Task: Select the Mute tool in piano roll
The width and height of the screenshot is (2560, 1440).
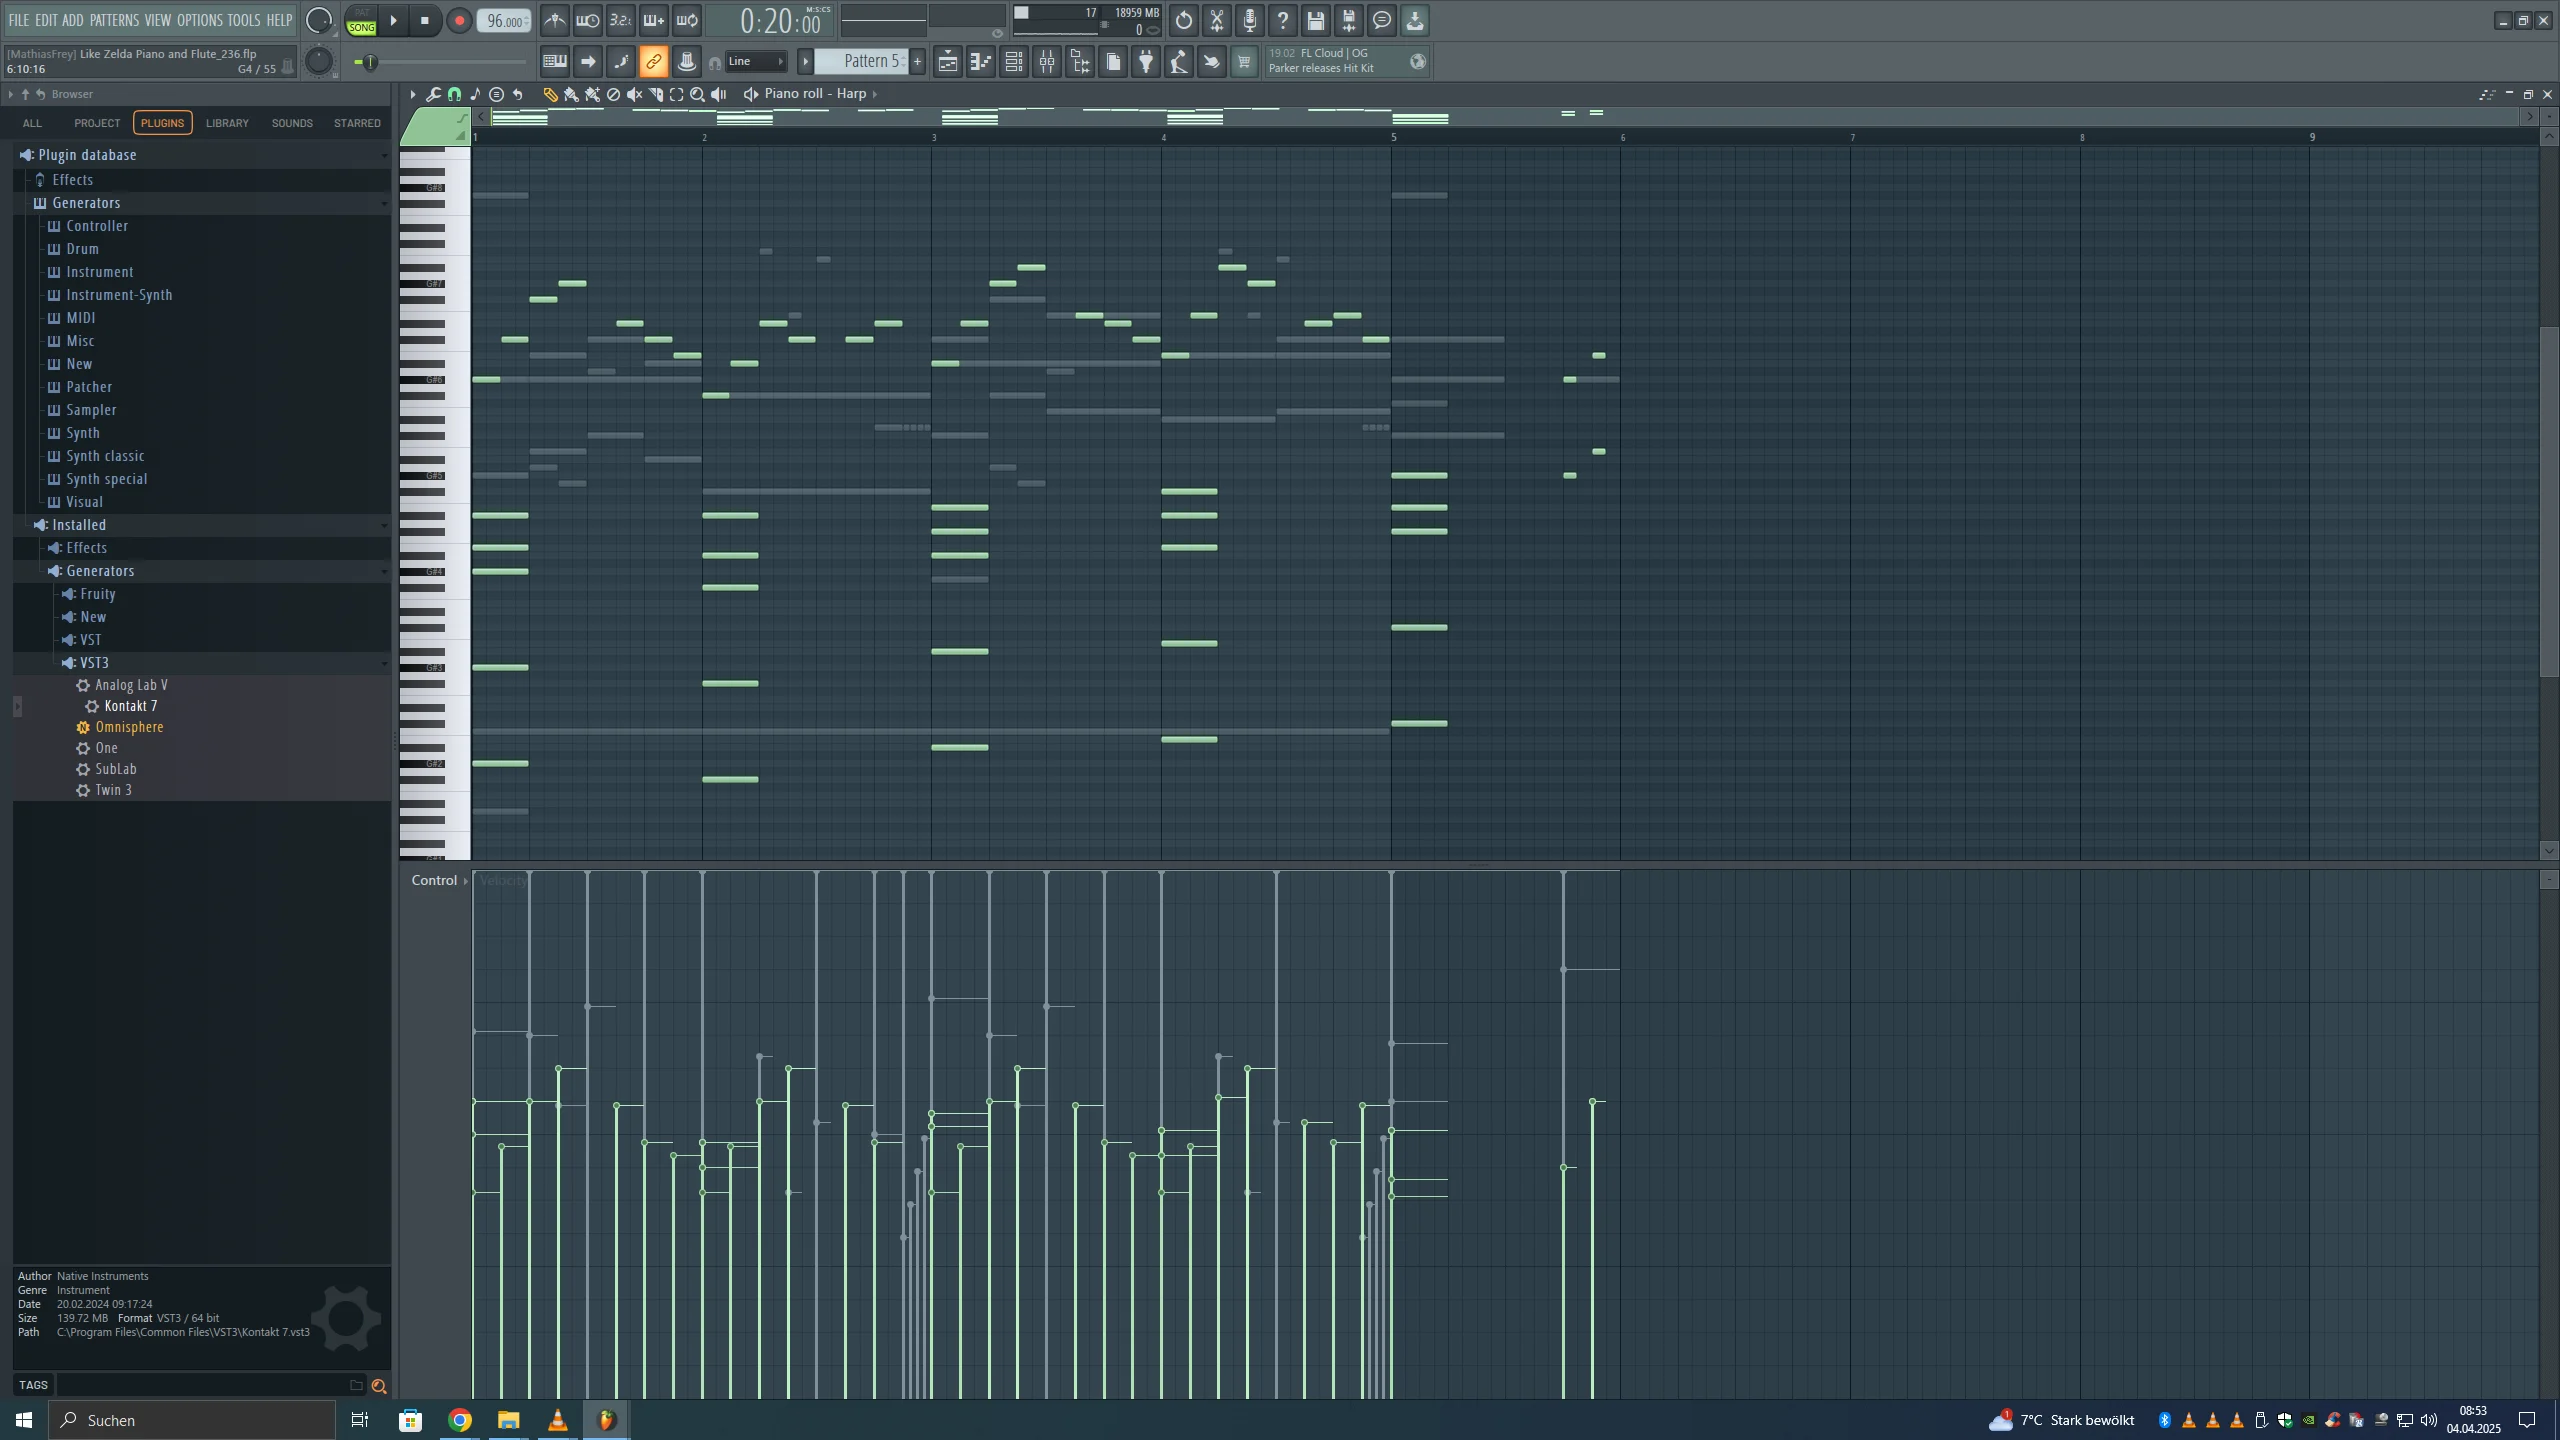Action: tap(634, 94)
